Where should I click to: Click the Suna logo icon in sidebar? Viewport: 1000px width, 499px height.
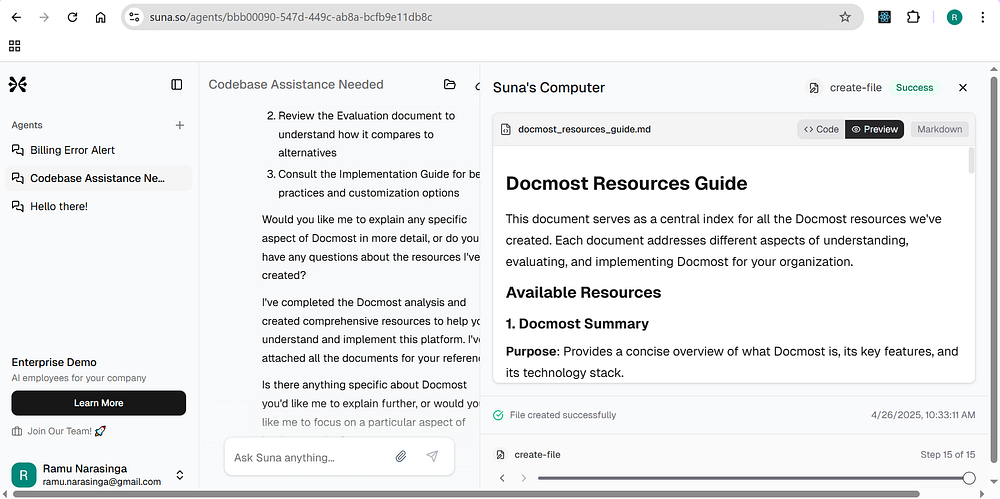pyautogui.click(x=18, y=84)
